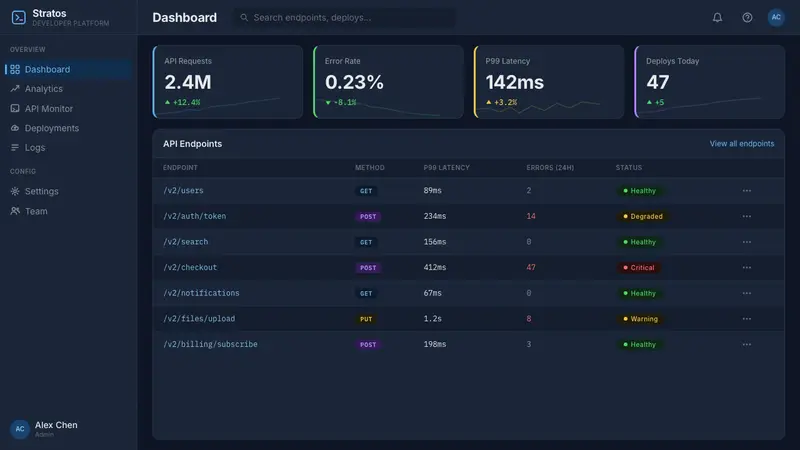Open the /v2/billing/subscribe endpoint

pos(210,344)
